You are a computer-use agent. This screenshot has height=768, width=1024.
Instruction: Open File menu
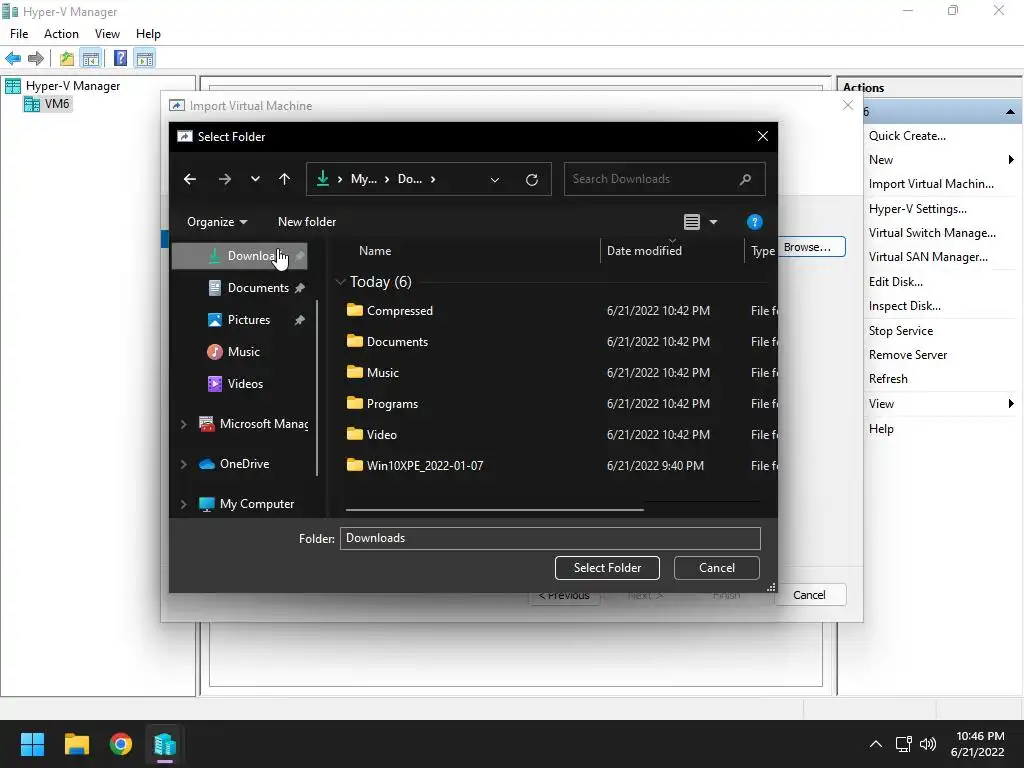coord(19,34)
